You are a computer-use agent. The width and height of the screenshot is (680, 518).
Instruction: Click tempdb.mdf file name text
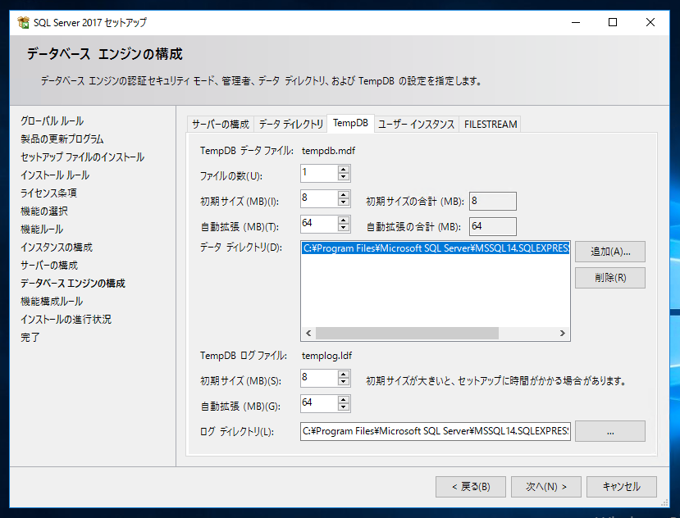click(x=328, y=151)
